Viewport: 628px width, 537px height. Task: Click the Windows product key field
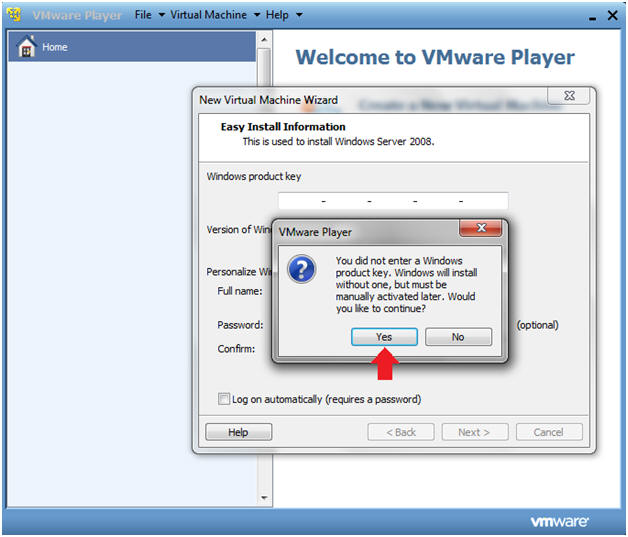(393, 201)
